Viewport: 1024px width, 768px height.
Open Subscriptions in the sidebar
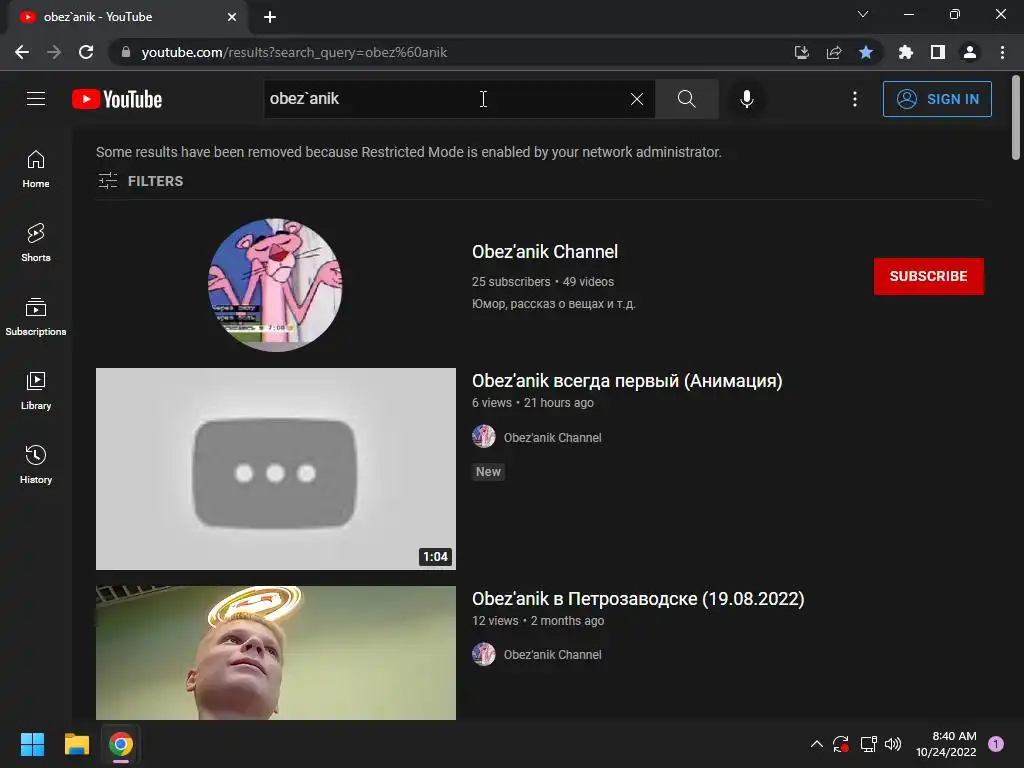tap(36, 317)
